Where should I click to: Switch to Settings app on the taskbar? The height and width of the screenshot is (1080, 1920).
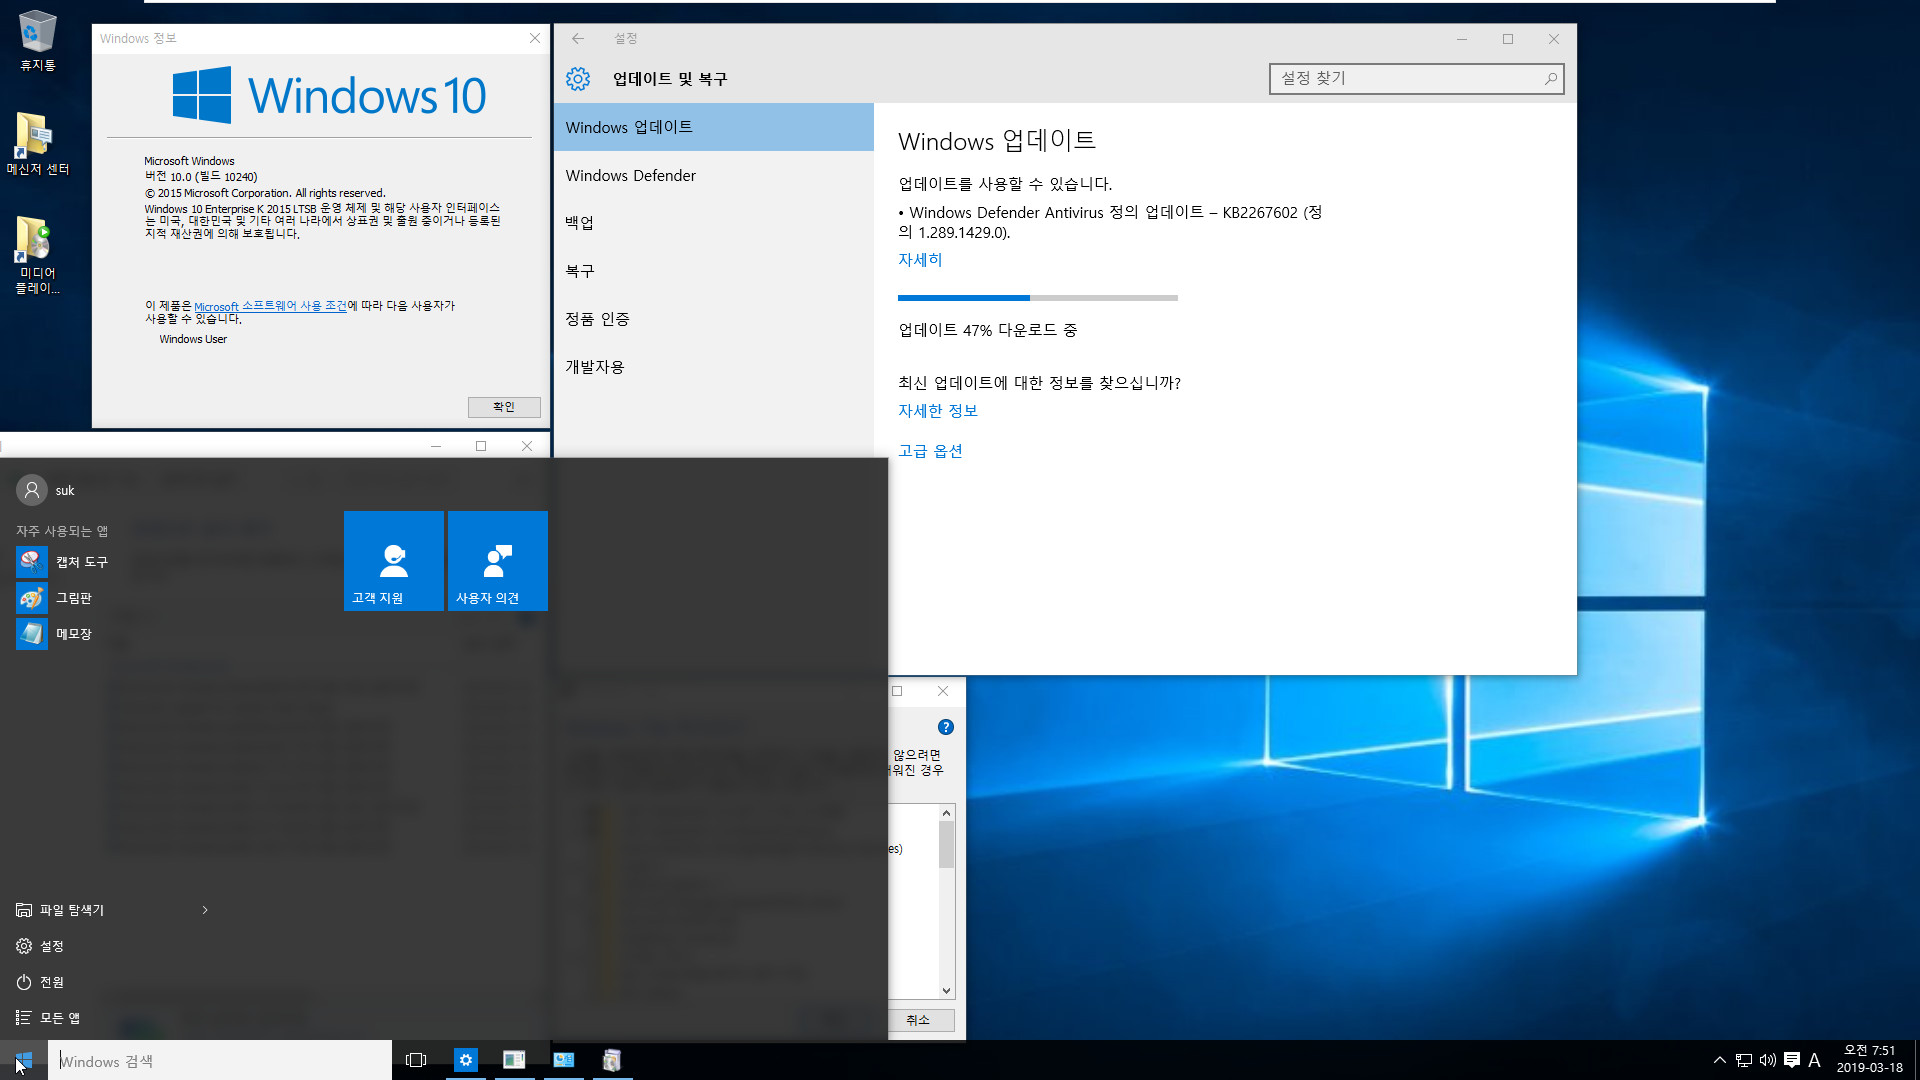(x=466, y=1060)
